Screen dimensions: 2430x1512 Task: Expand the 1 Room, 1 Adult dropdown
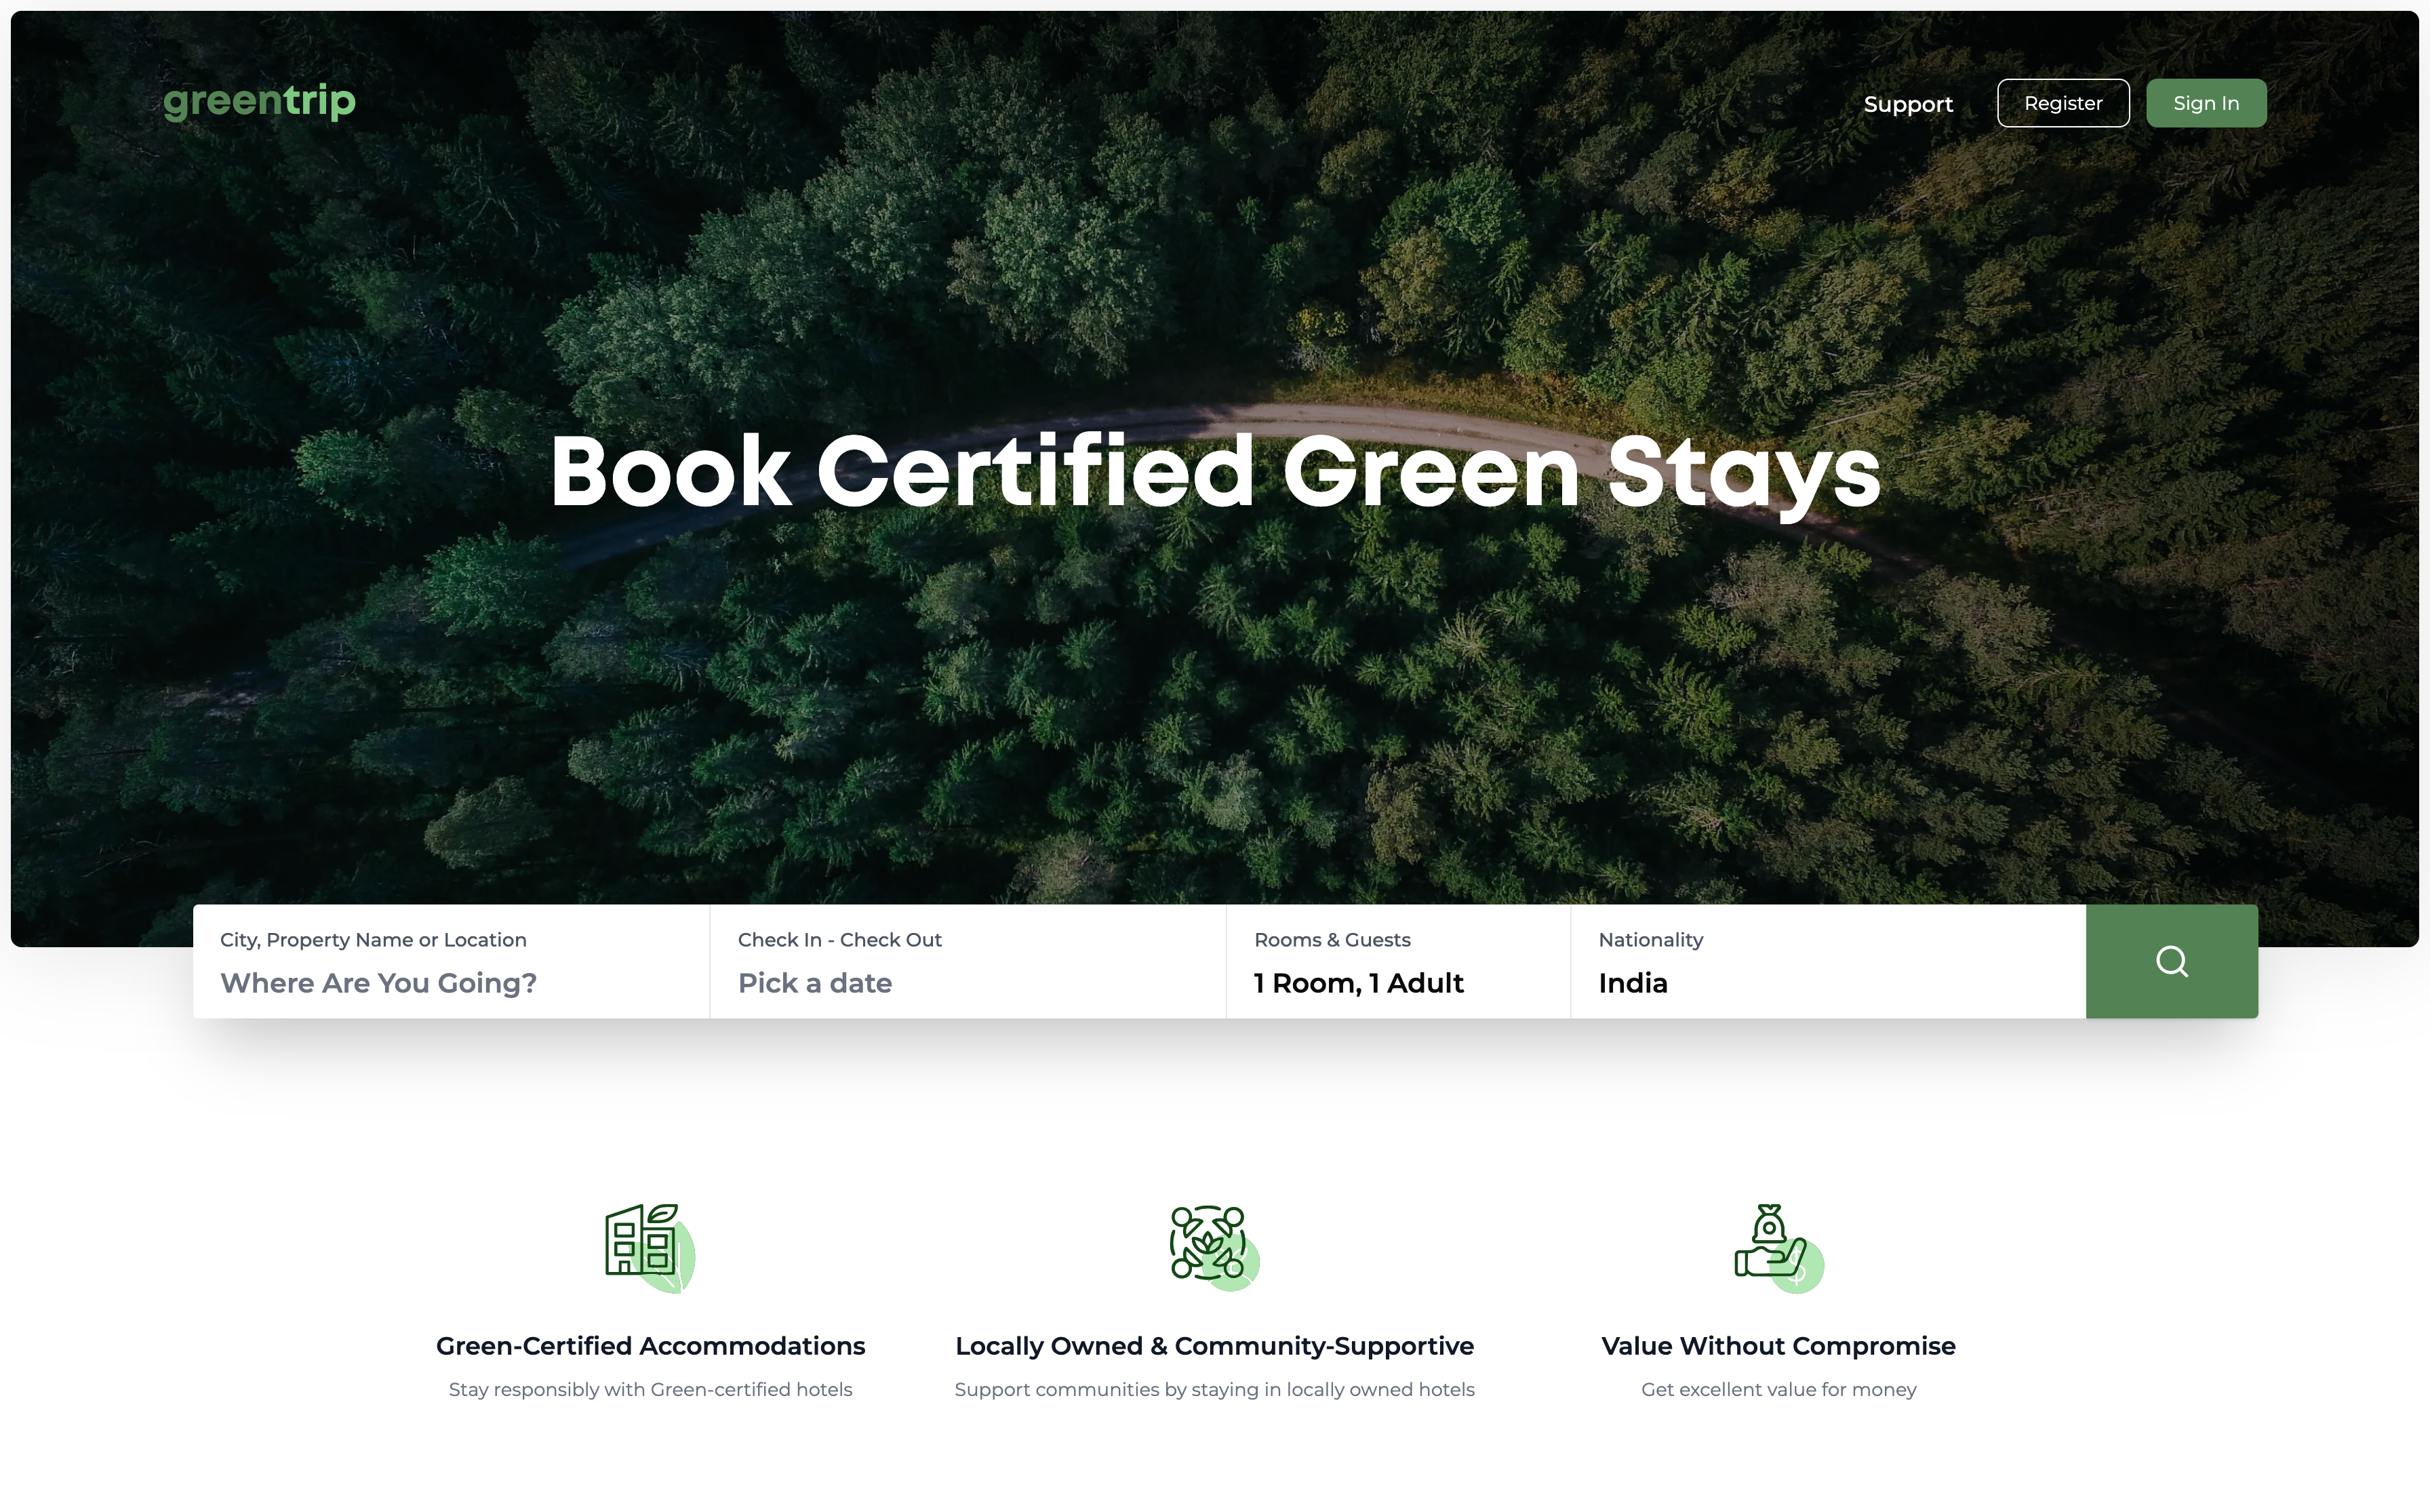click(1359, 983)
